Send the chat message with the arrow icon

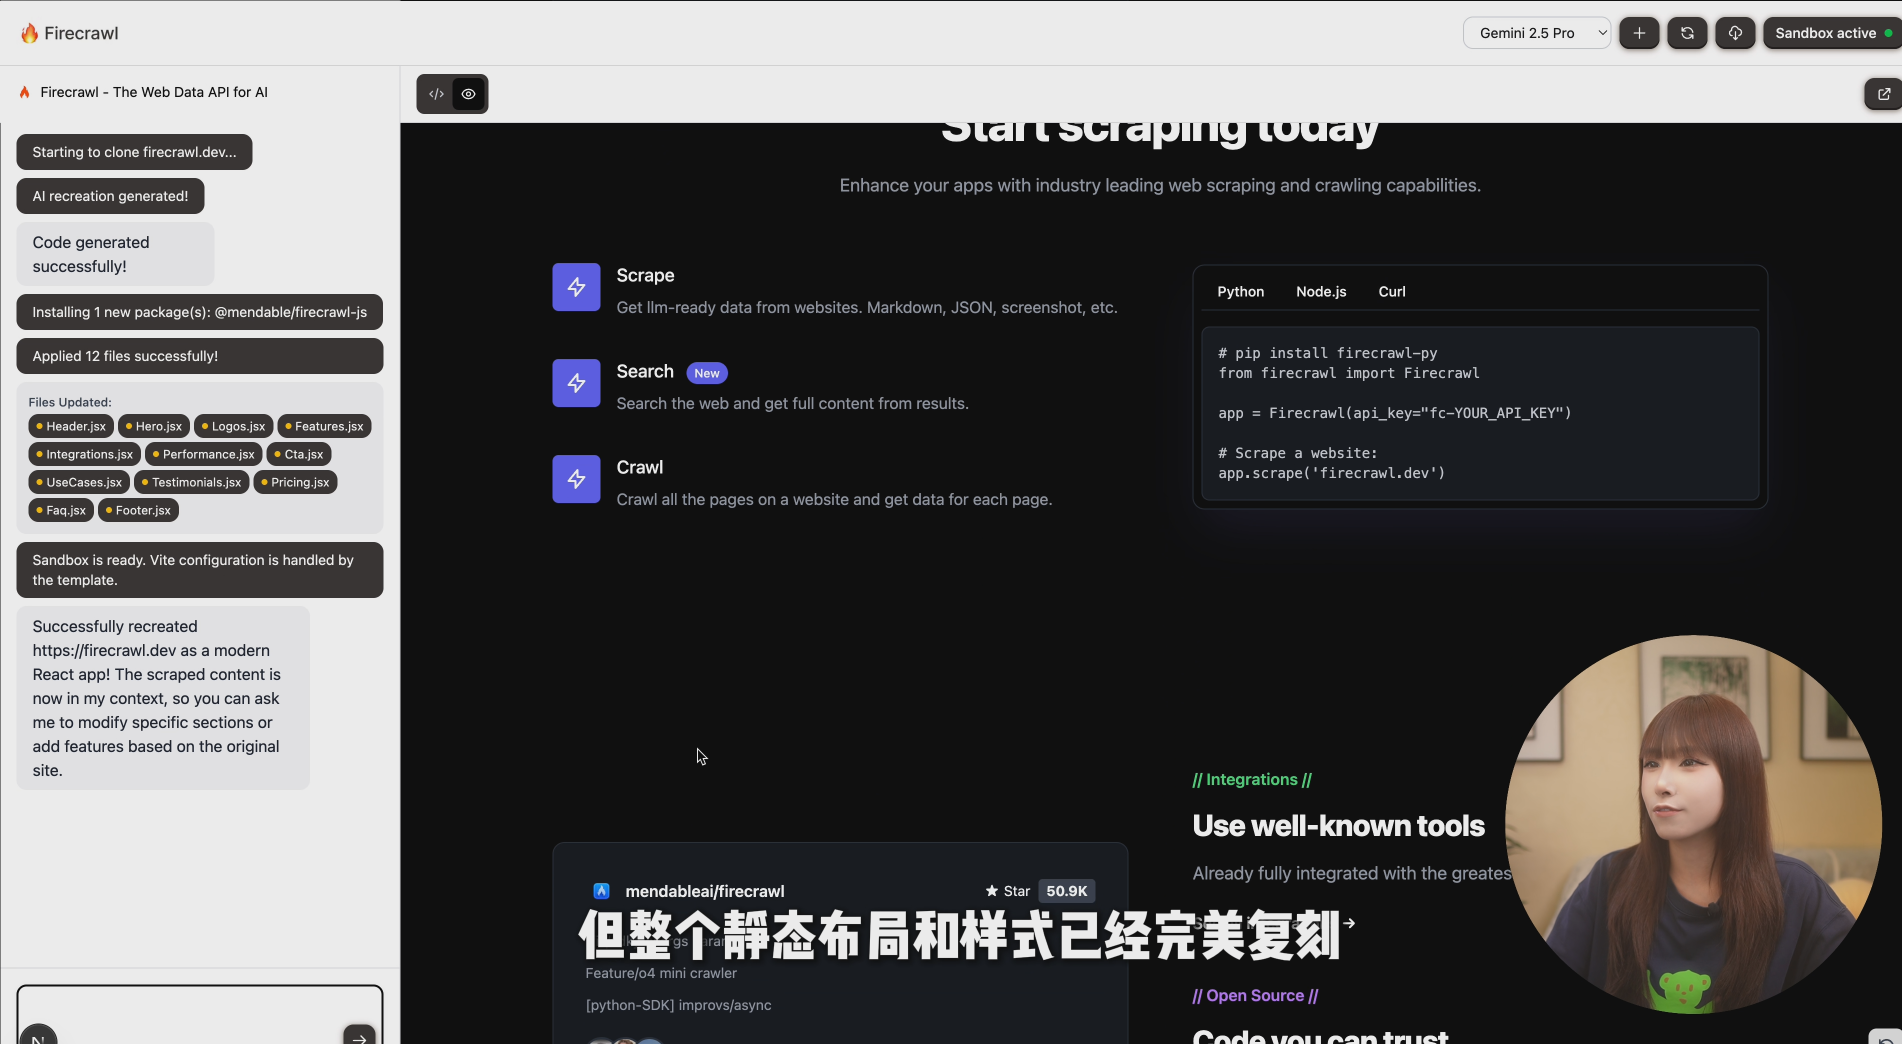[x=358, y=1038]
